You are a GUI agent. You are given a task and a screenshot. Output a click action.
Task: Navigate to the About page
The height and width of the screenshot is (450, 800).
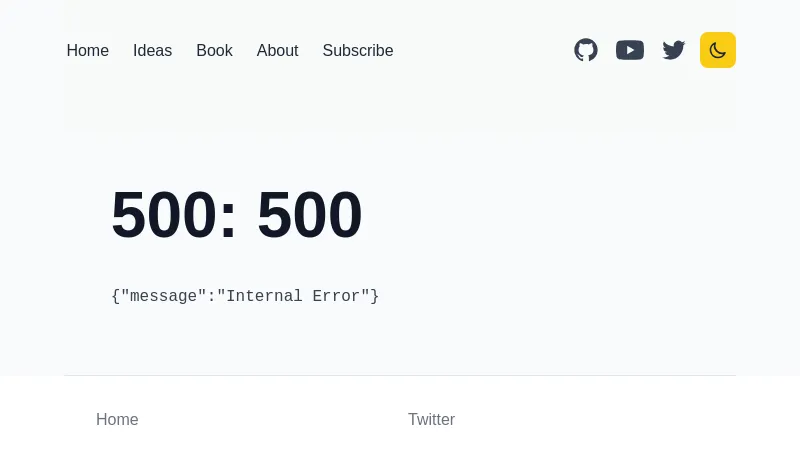277,50
